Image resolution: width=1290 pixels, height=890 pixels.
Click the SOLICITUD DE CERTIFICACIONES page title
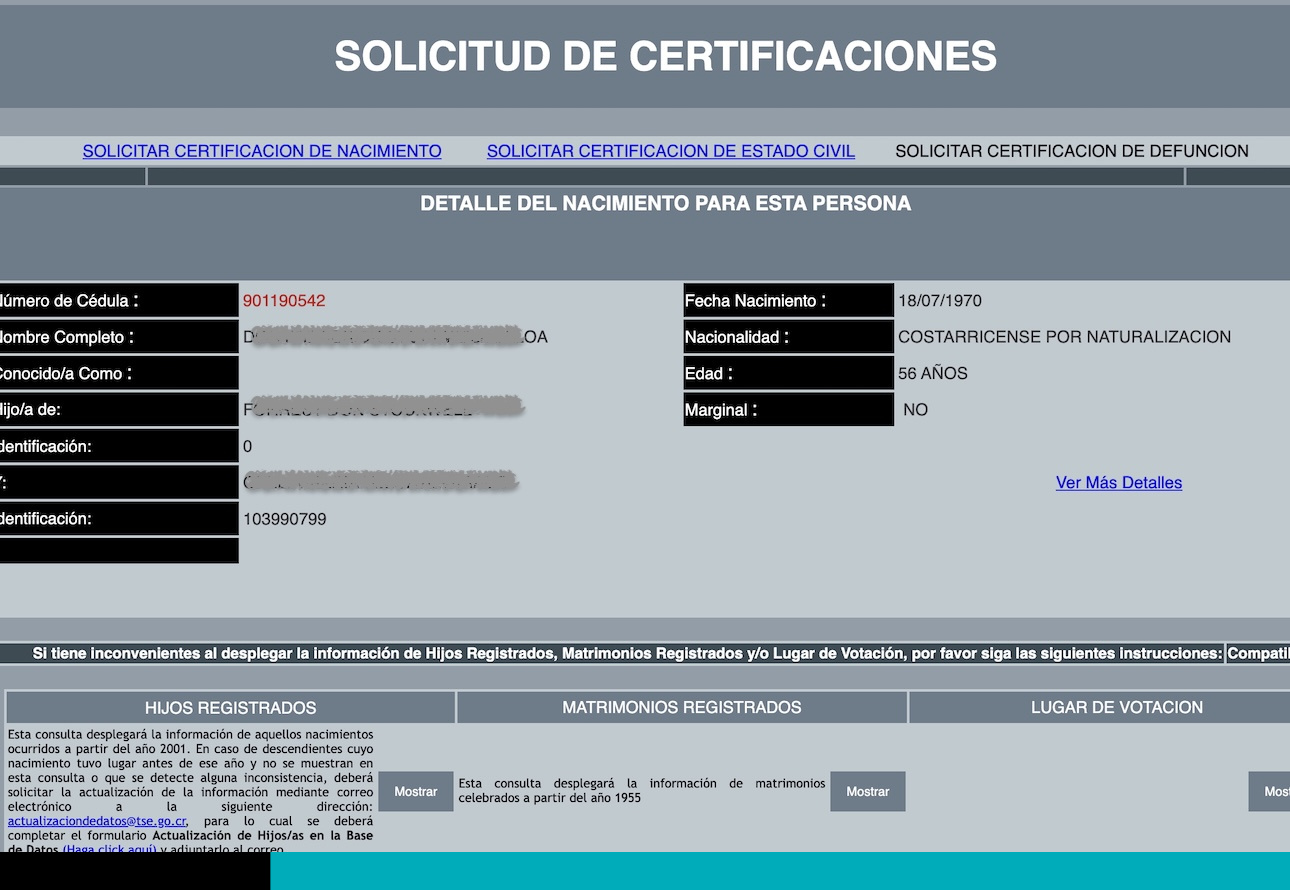click(665, 56)
